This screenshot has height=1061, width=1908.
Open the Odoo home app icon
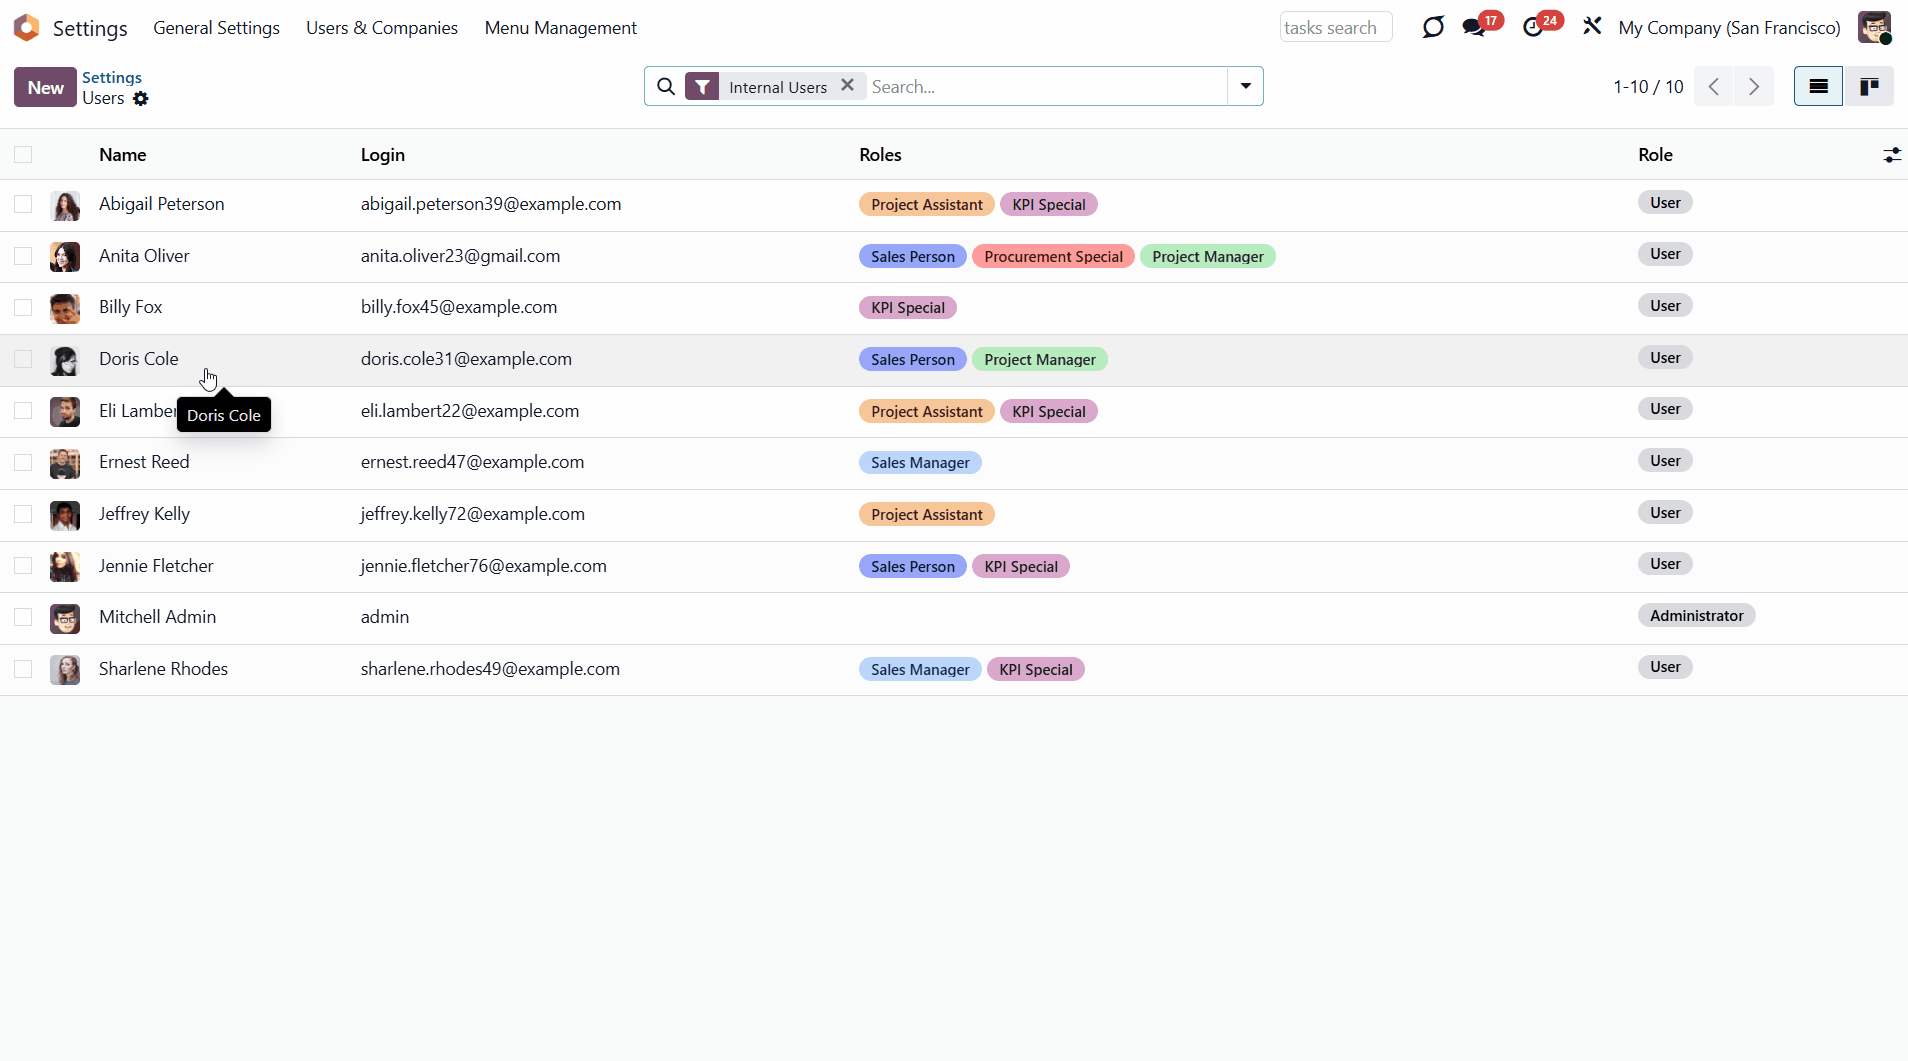click(27, 28)
